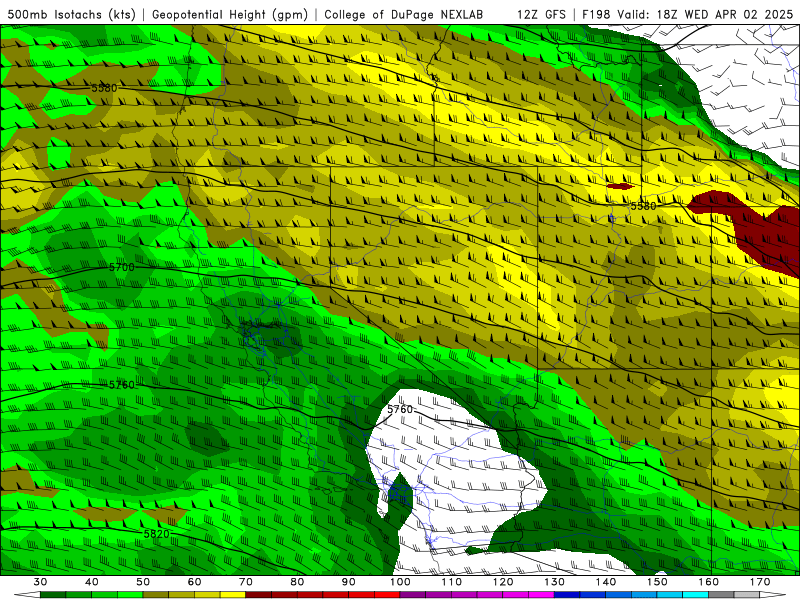Click "College of DuPage NEXLAB" in header
This screenshot has height=600, width=800.
click(x=404, y=15)
